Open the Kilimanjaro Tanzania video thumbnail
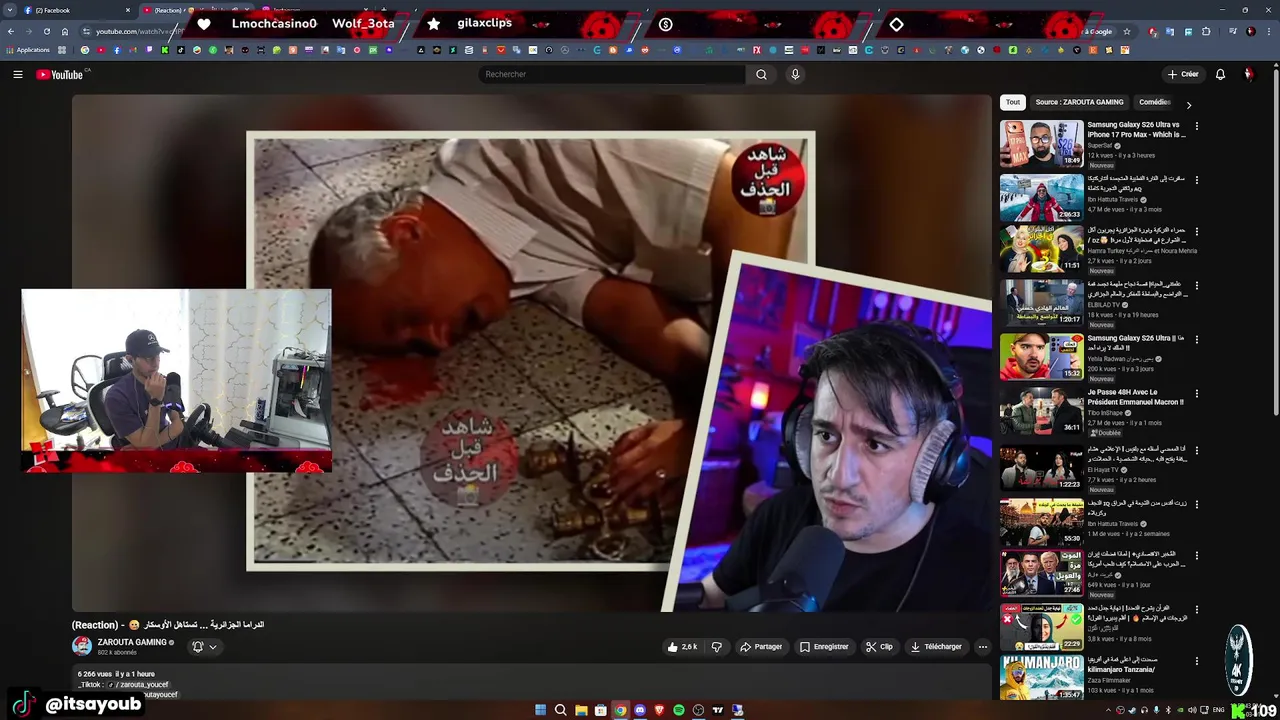The width and height of the screenshot is (1280, 720). pos(1041,678)
